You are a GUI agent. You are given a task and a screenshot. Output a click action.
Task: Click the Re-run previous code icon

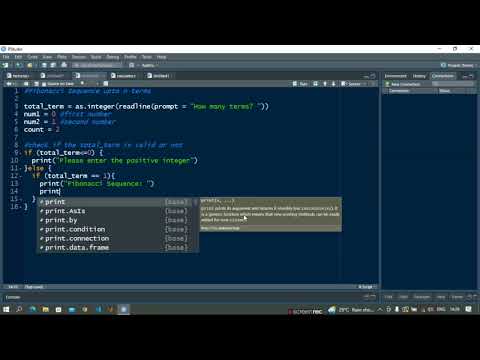[315, 84]
